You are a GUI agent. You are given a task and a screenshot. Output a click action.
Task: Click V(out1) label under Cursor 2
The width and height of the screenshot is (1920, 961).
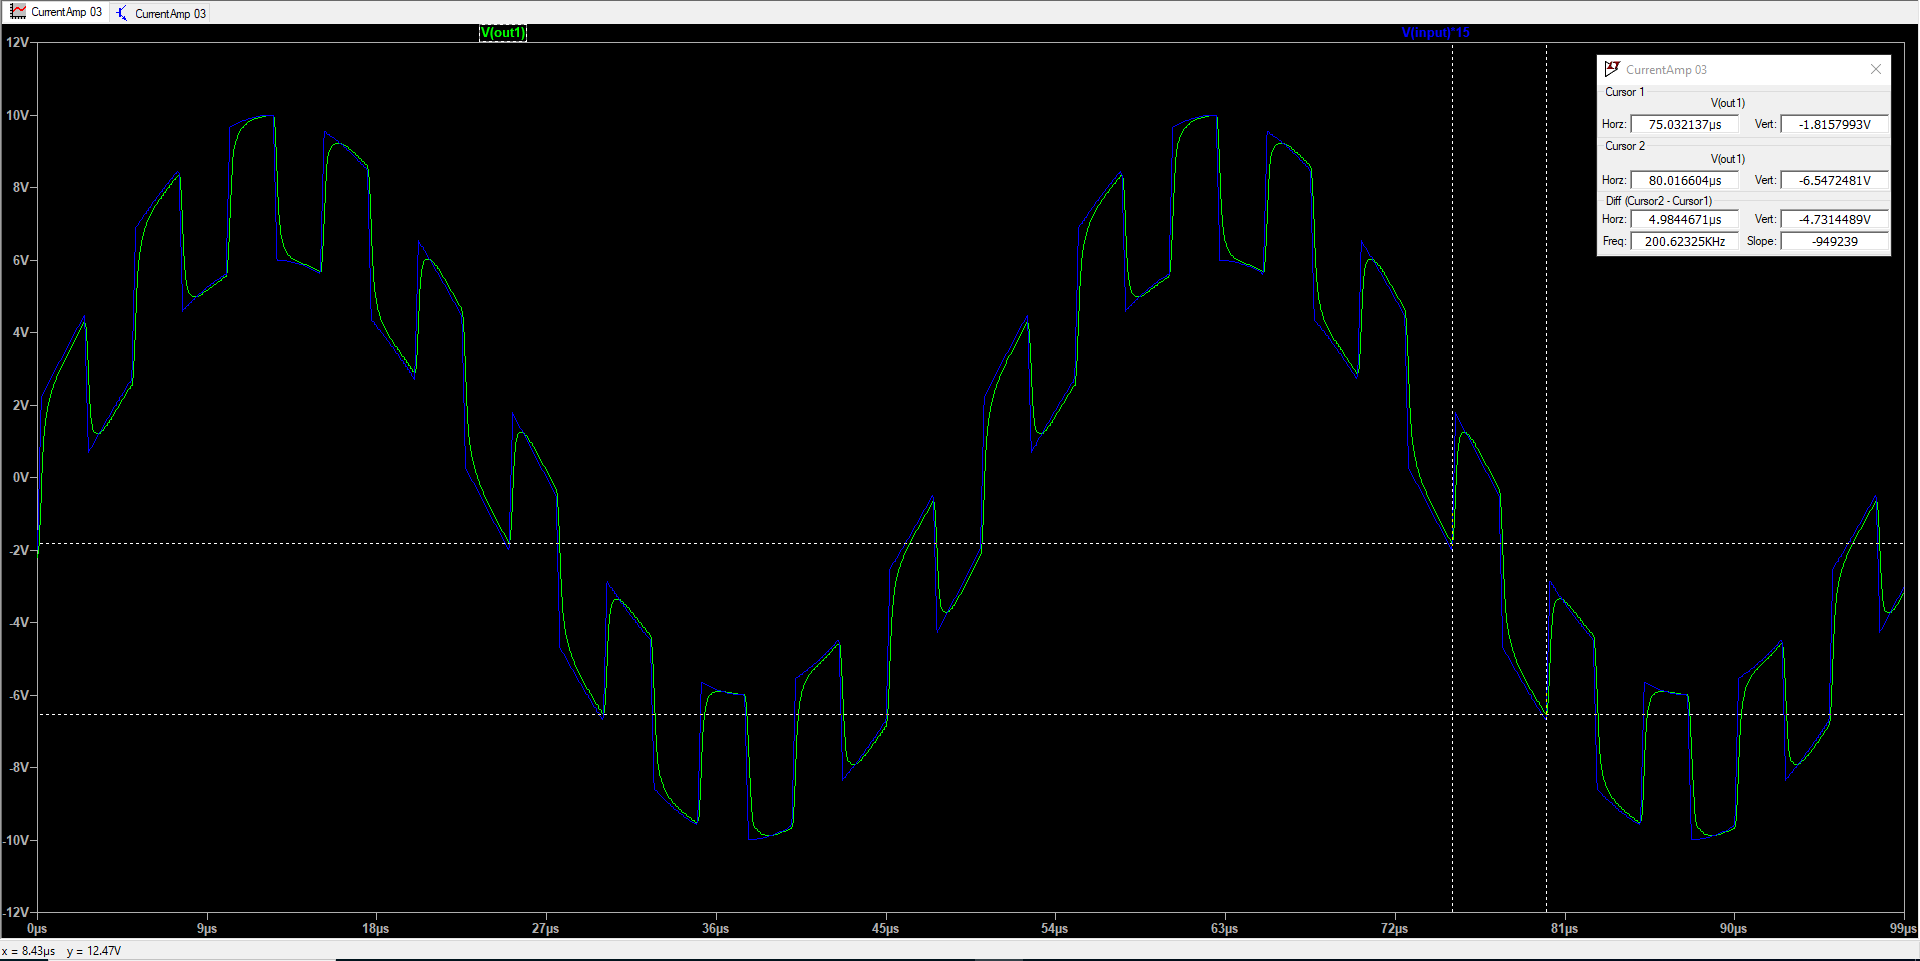coord(1727,159)
